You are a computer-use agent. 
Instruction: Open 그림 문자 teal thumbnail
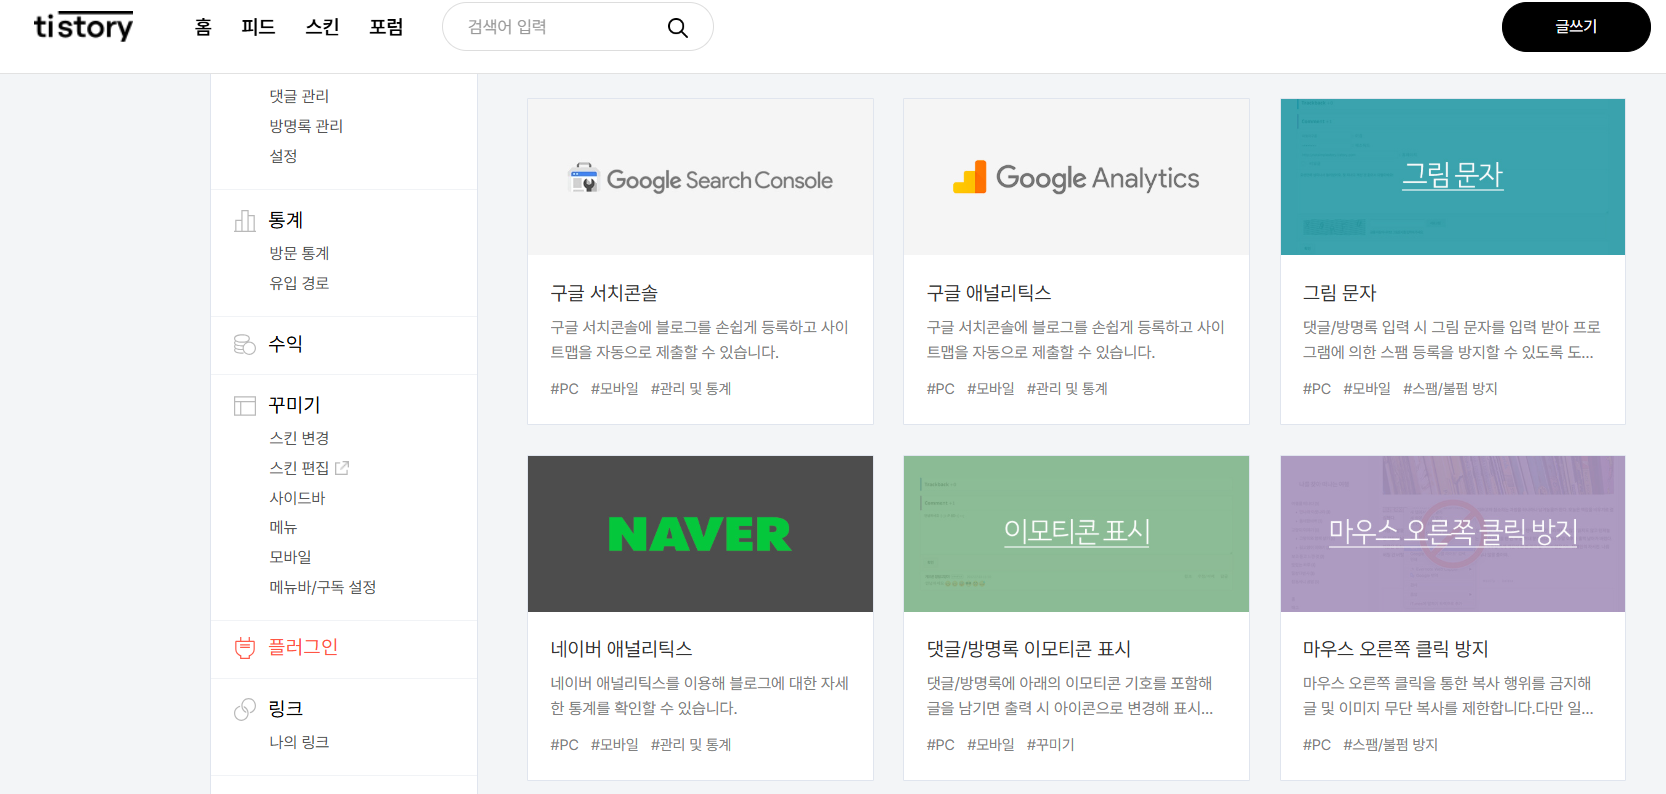(x=1453, y=177)
